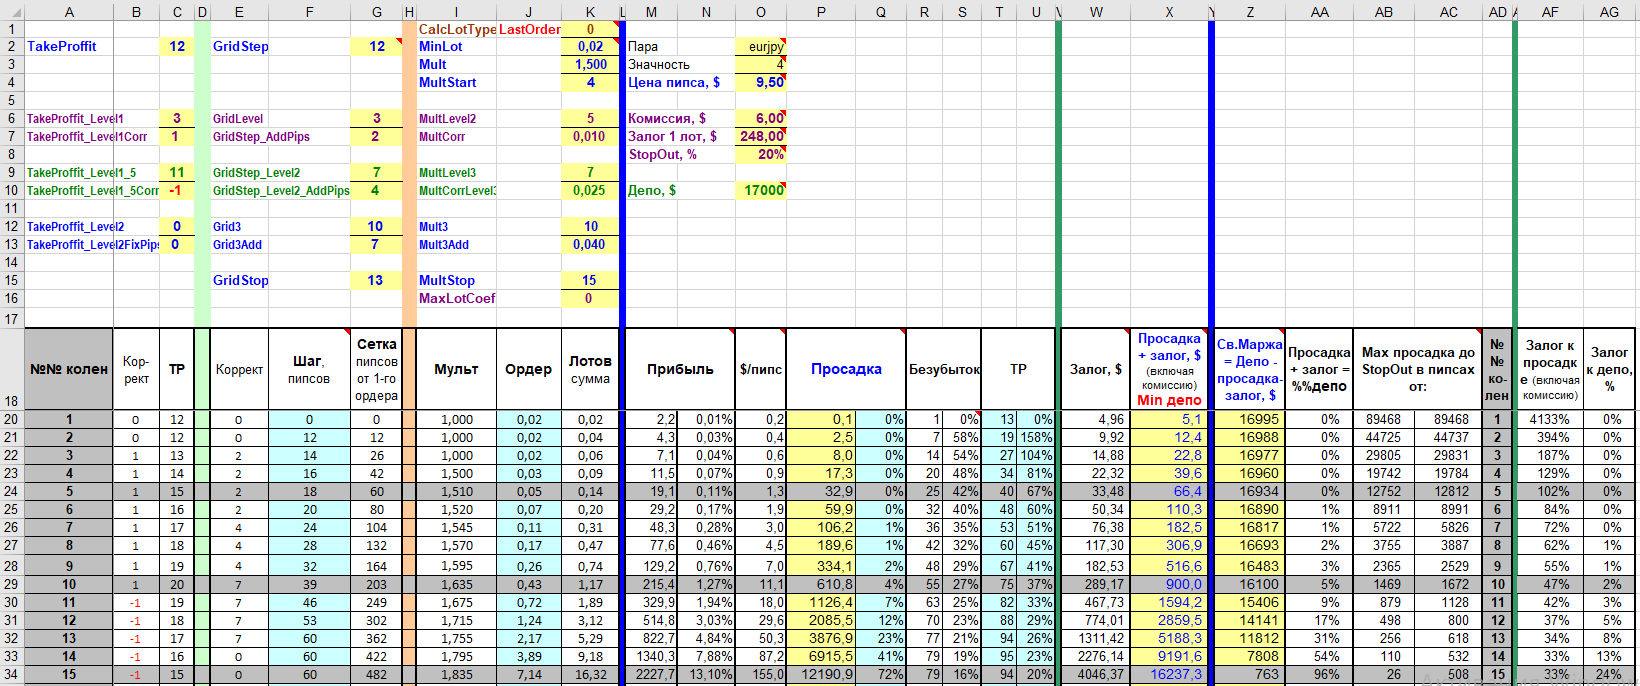Click the Залог к депо, % header

tap(1609, 369)
